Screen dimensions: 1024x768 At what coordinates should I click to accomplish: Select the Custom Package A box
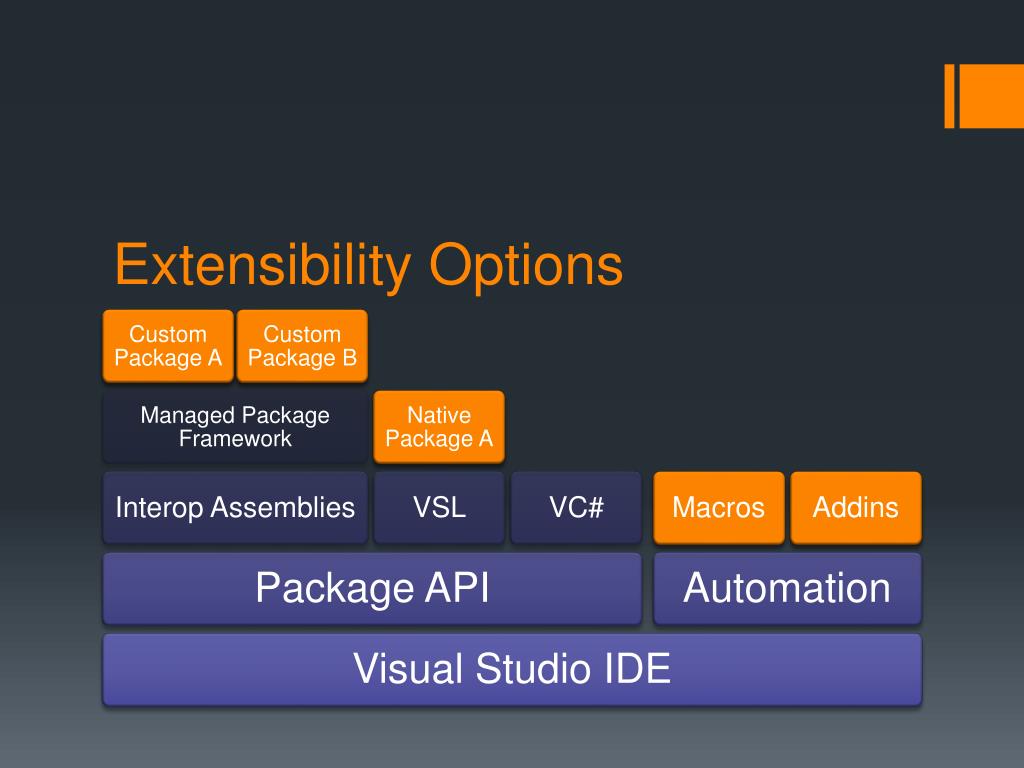pos(168,346)
